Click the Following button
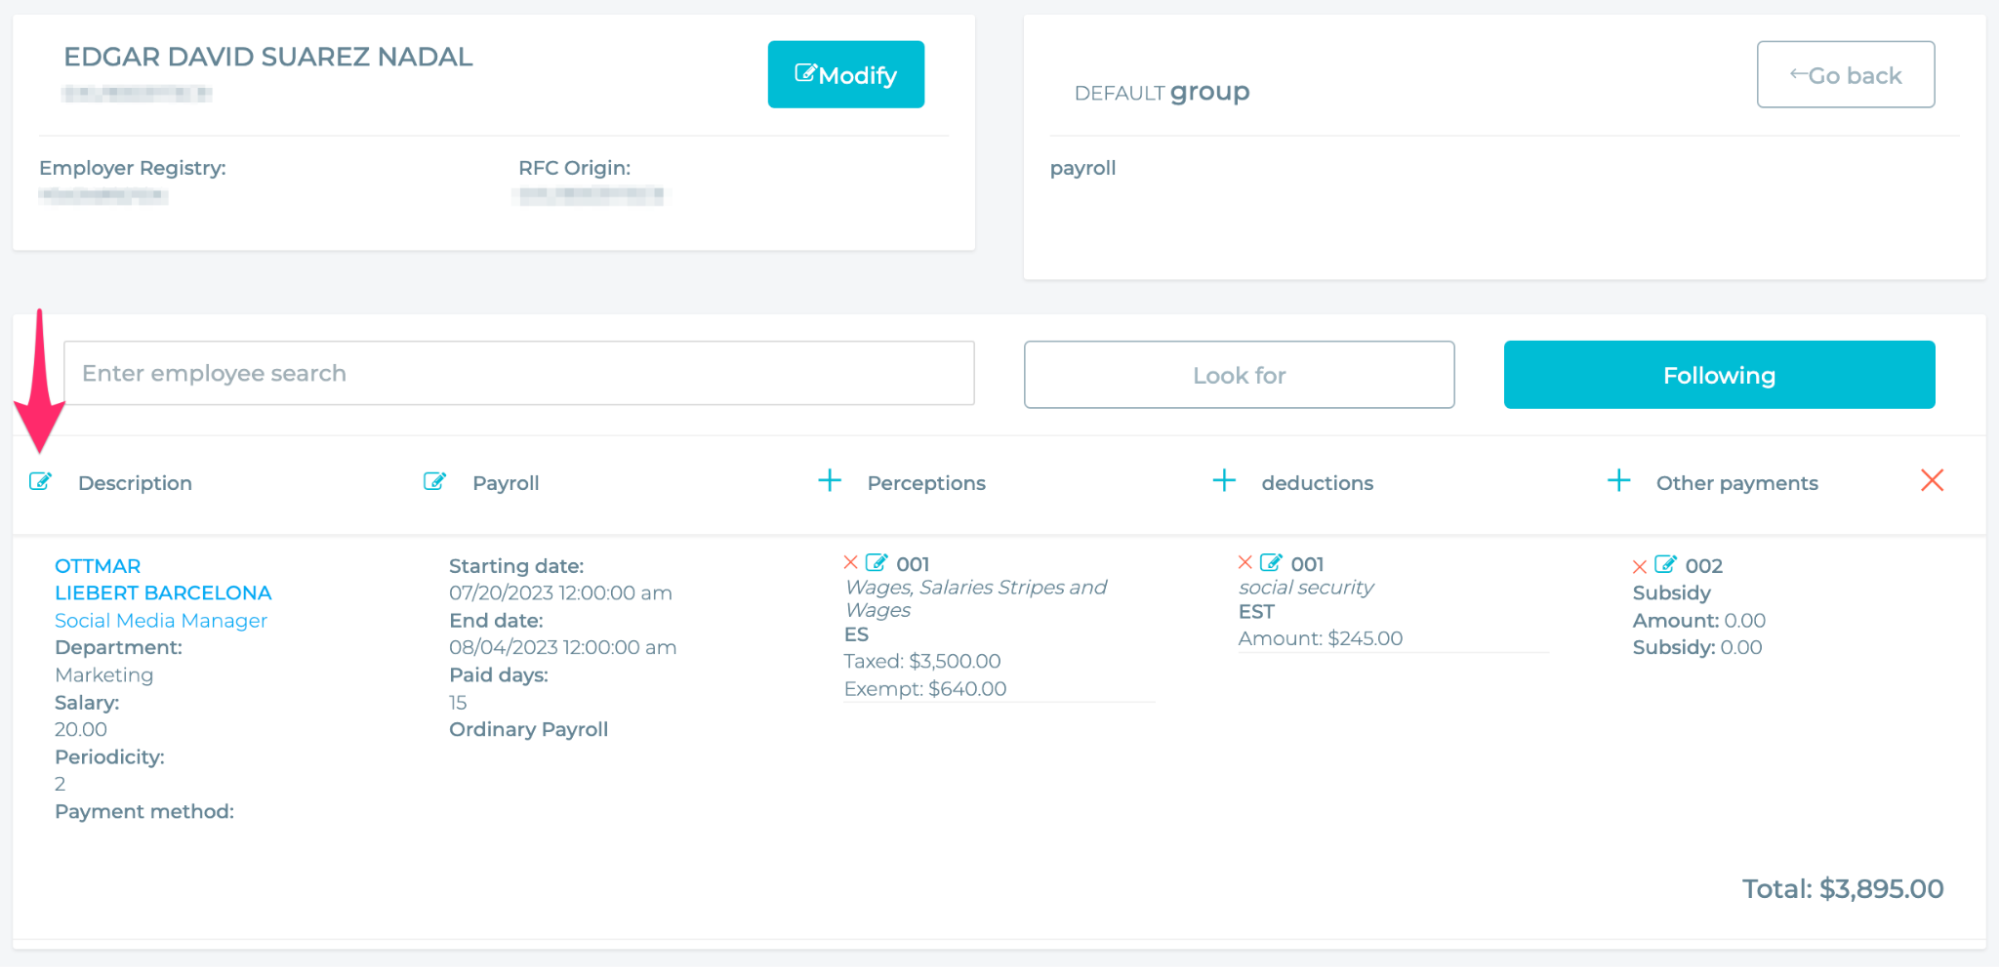 pyautogui.click(x=1719, y=375)
